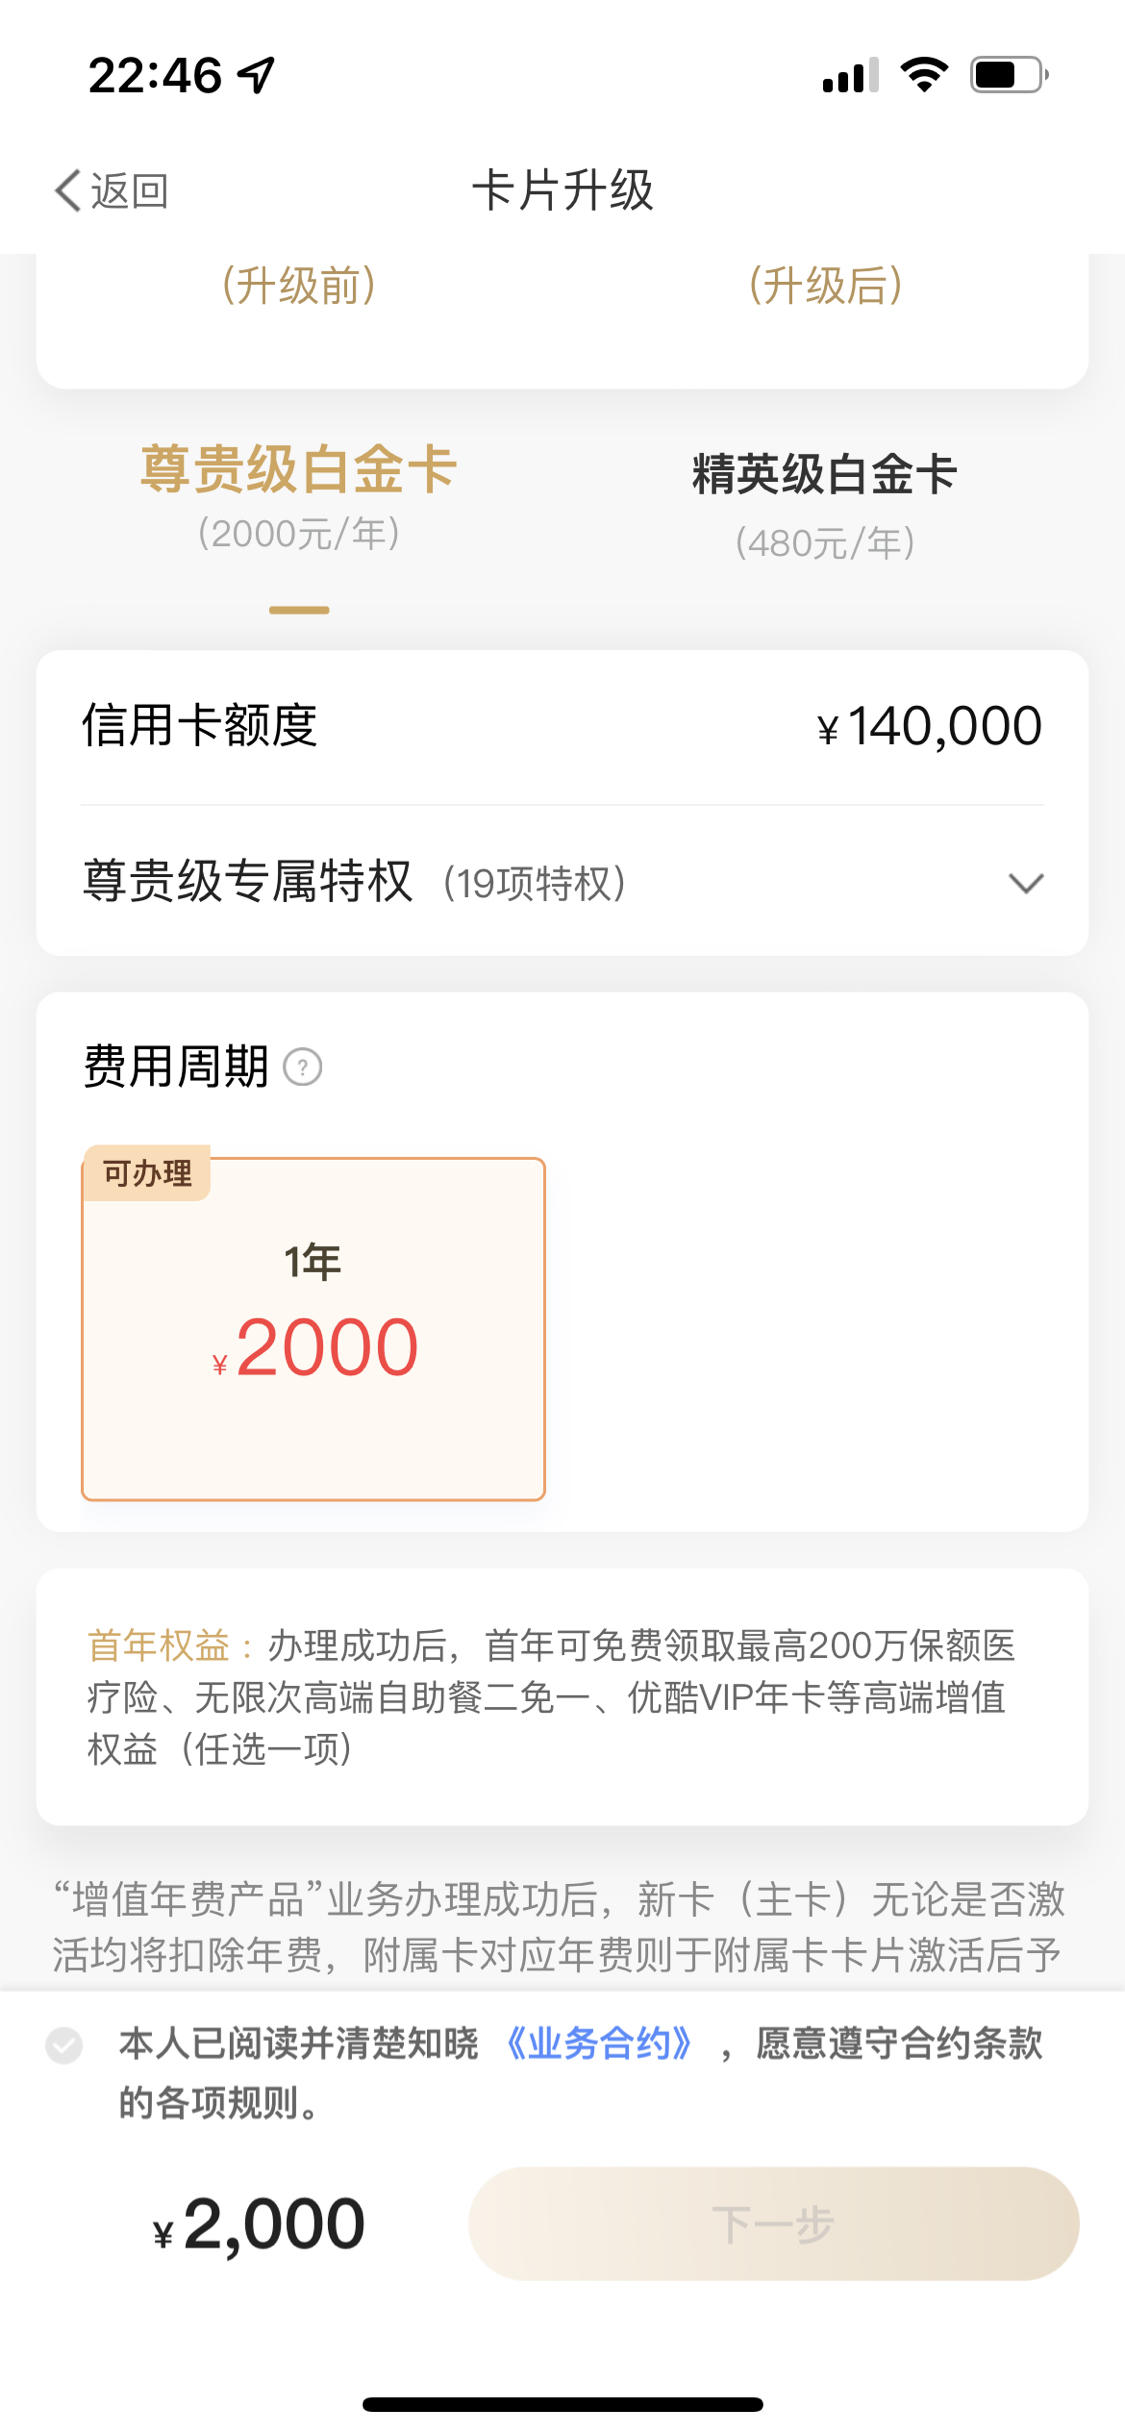Tap the 可办理 badge on fee card
The image size is (1125, 2435).
tap(147, 1173)
